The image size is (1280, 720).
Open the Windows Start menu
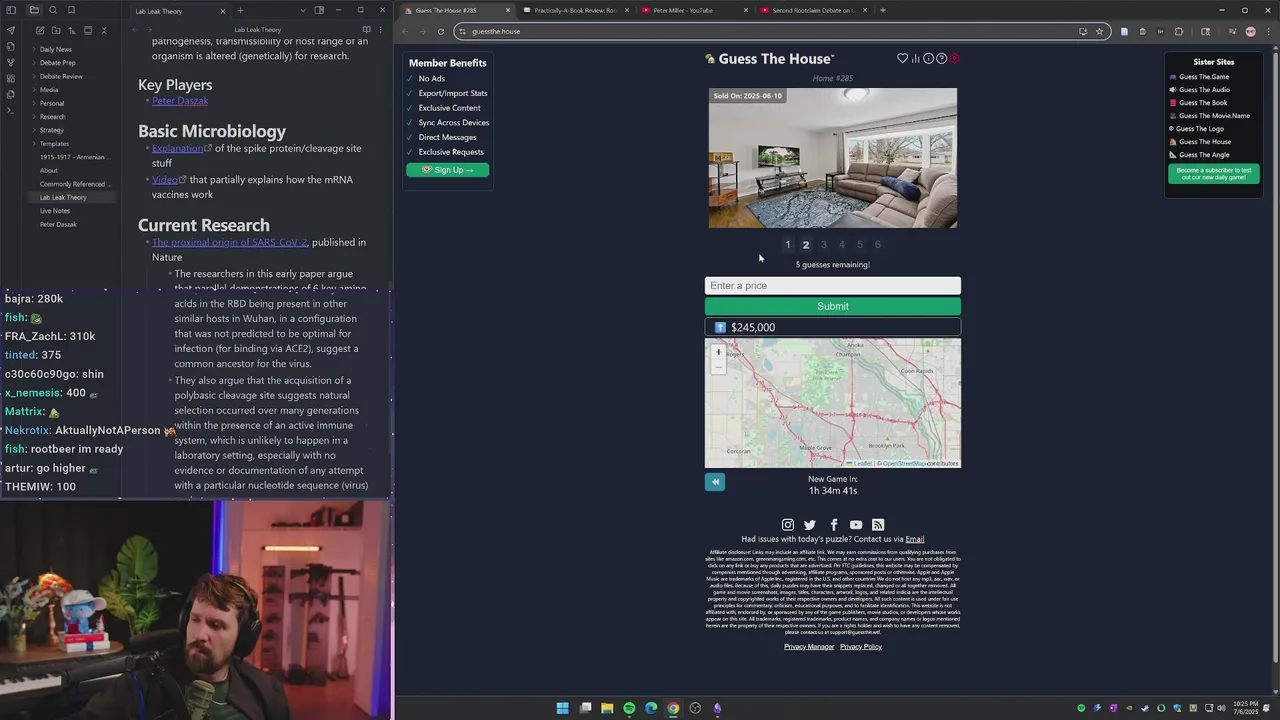562,708
